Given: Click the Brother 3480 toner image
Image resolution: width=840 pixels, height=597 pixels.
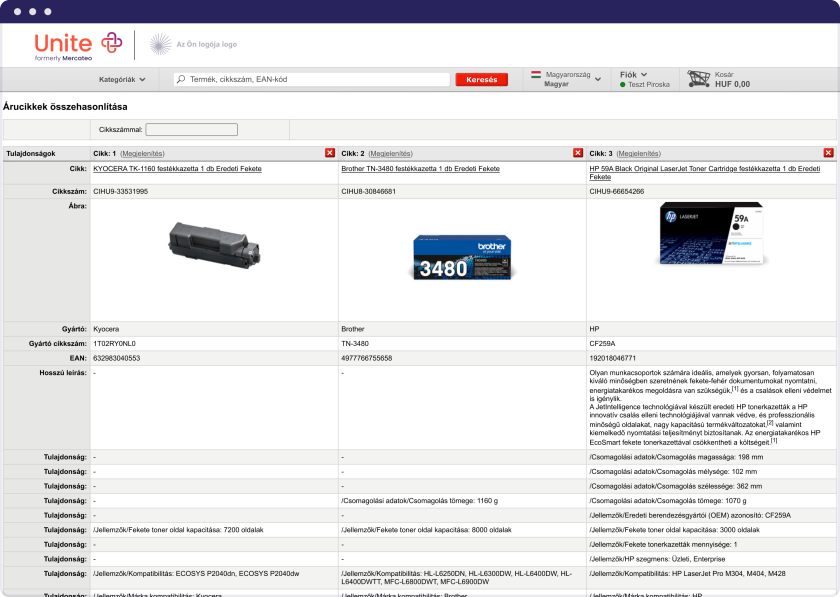Looking at the screenshot, I should tap(461, 258).
